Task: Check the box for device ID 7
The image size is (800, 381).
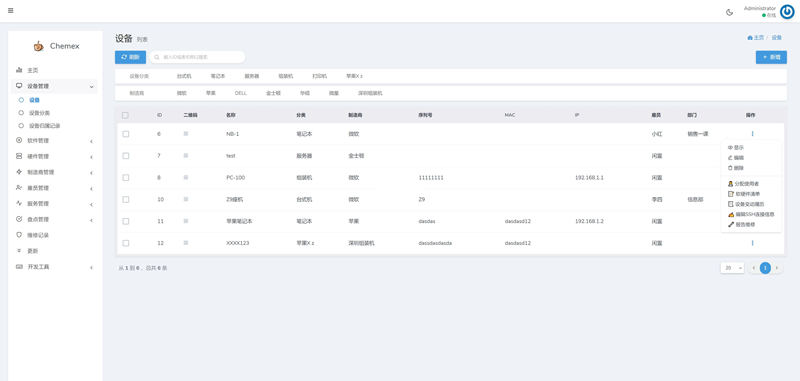Action: click(126, 156)
